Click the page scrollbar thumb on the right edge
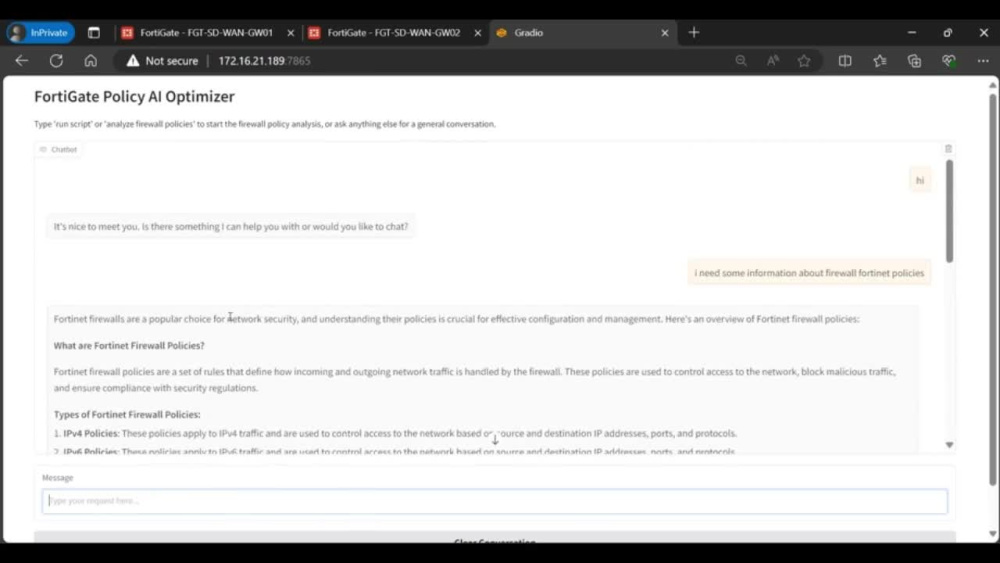The height and width of the screenshot is (563, 1000). [992, 289]
